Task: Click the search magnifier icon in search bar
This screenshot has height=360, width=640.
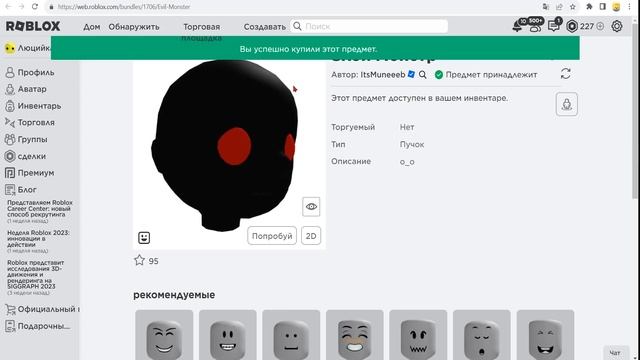Action: coord(297,26)
